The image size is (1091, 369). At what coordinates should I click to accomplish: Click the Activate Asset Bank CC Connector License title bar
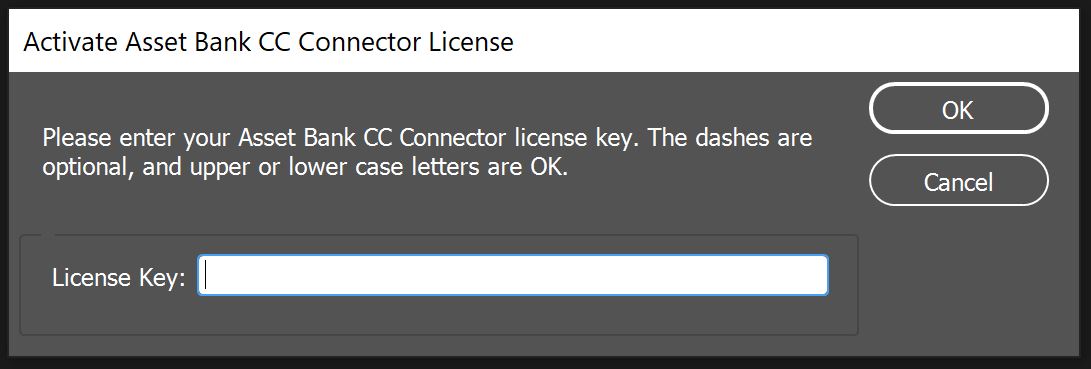click(546, 42)
